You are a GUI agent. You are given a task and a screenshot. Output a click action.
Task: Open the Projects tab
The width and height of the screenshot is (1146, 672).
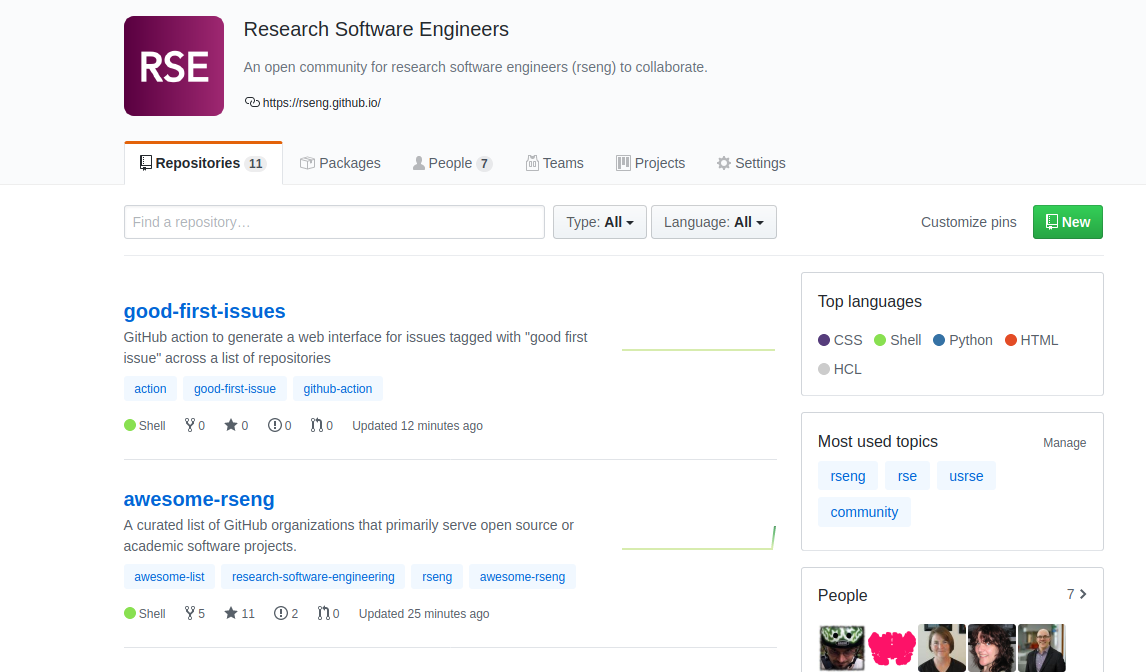click(x=650, y=163)
